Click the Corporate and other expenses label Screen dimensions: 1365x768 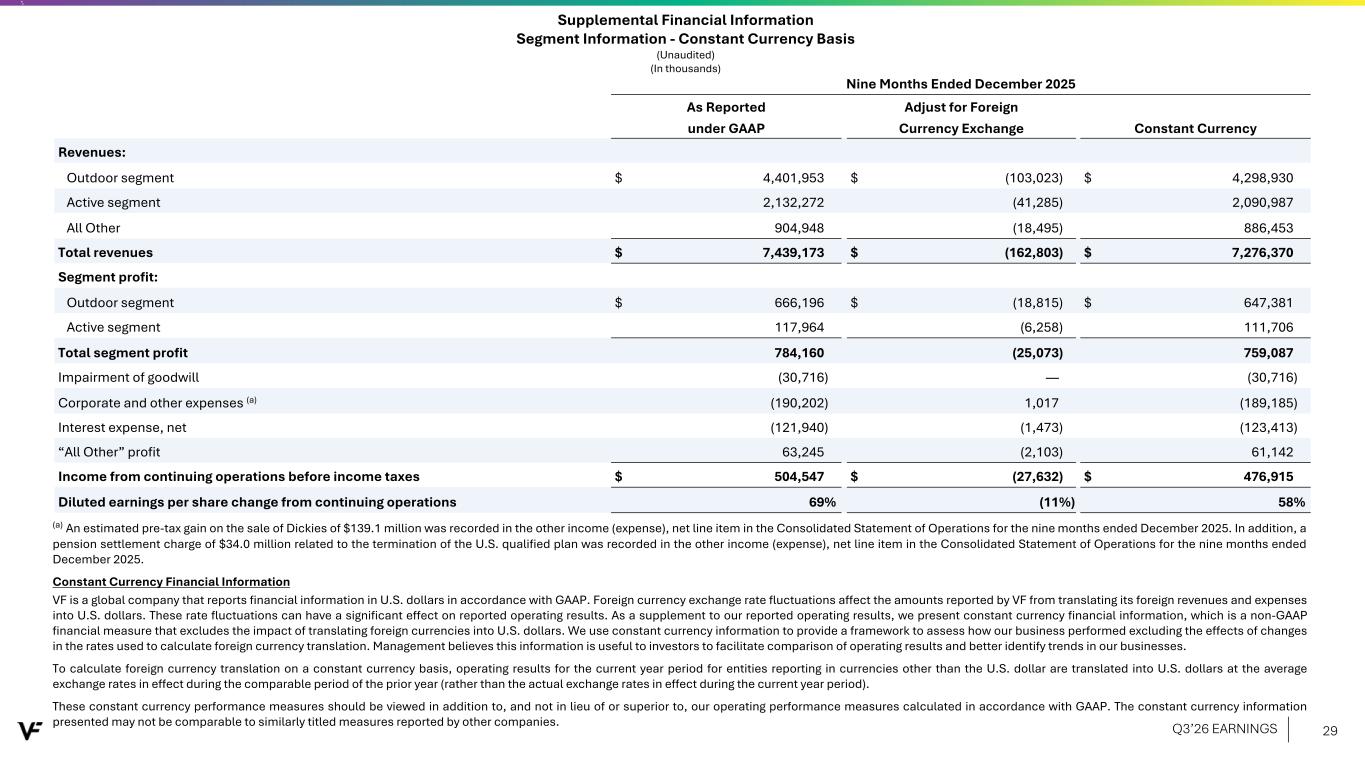pos(150,402)
